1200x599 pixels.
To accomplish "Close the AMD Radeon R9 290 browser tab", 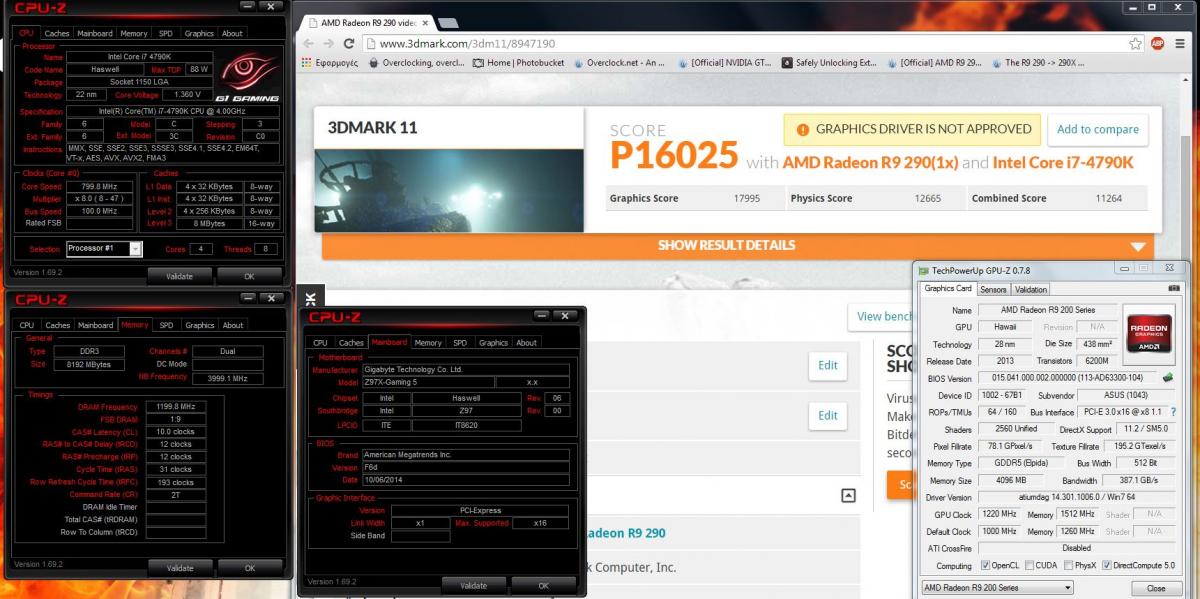I will click(x=427, y=21).
